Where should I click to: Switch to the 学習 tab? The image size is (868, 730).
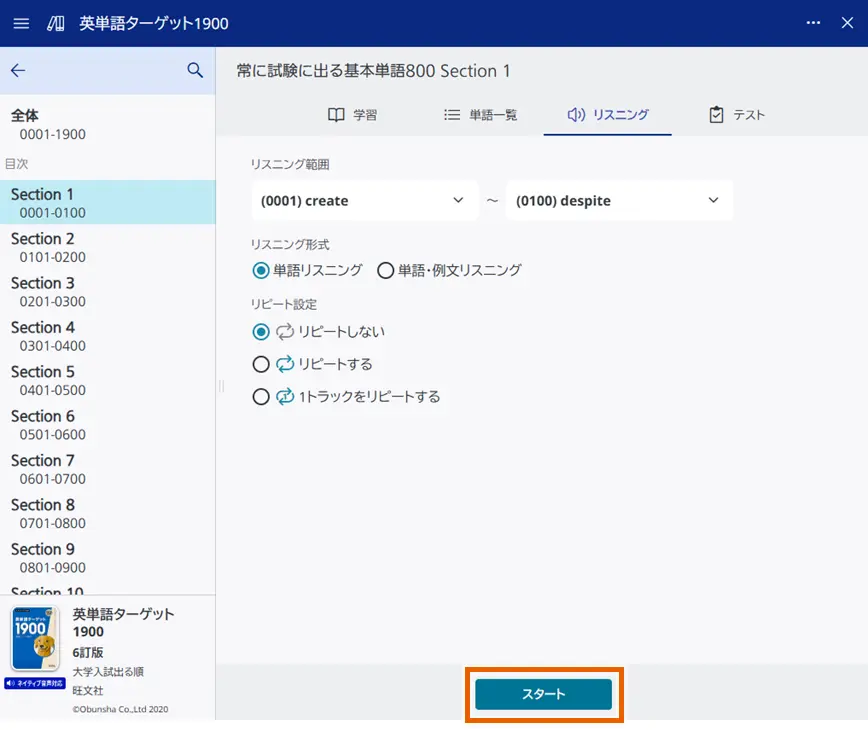pyautogui.click(x=353, y=114)
